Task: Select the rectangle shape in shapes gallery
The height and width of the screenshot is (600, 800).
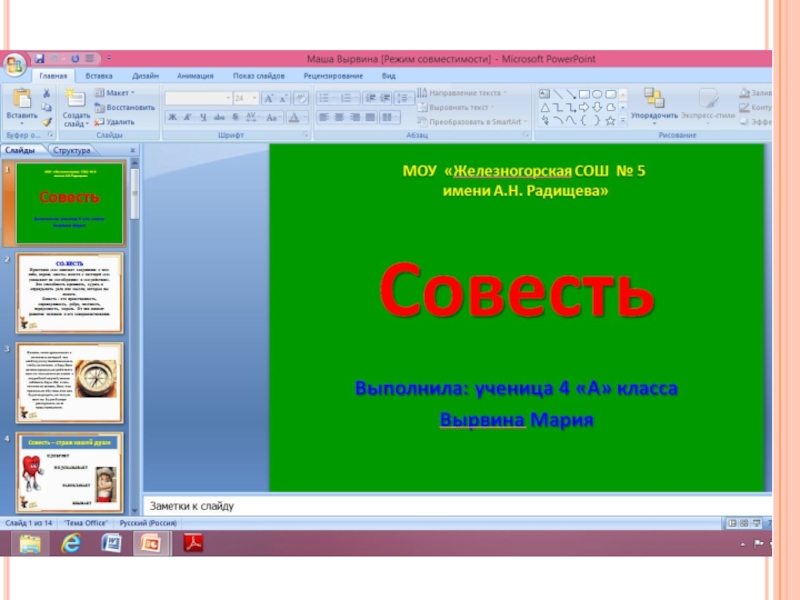Action: 583,93
